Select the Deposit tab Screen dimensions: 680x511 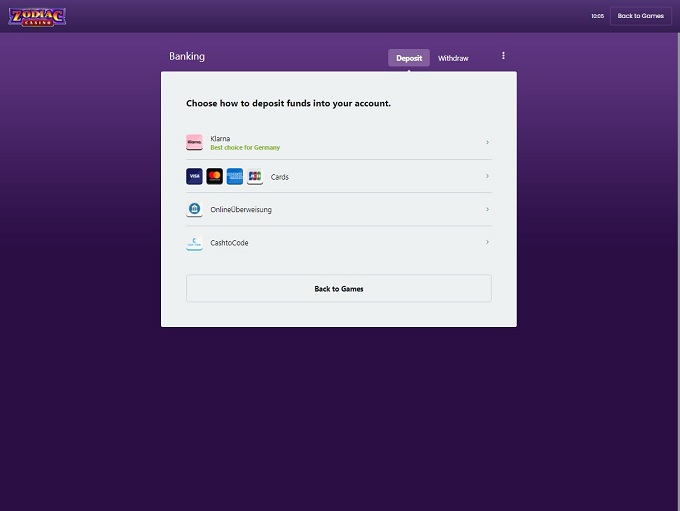click(409, 58)
